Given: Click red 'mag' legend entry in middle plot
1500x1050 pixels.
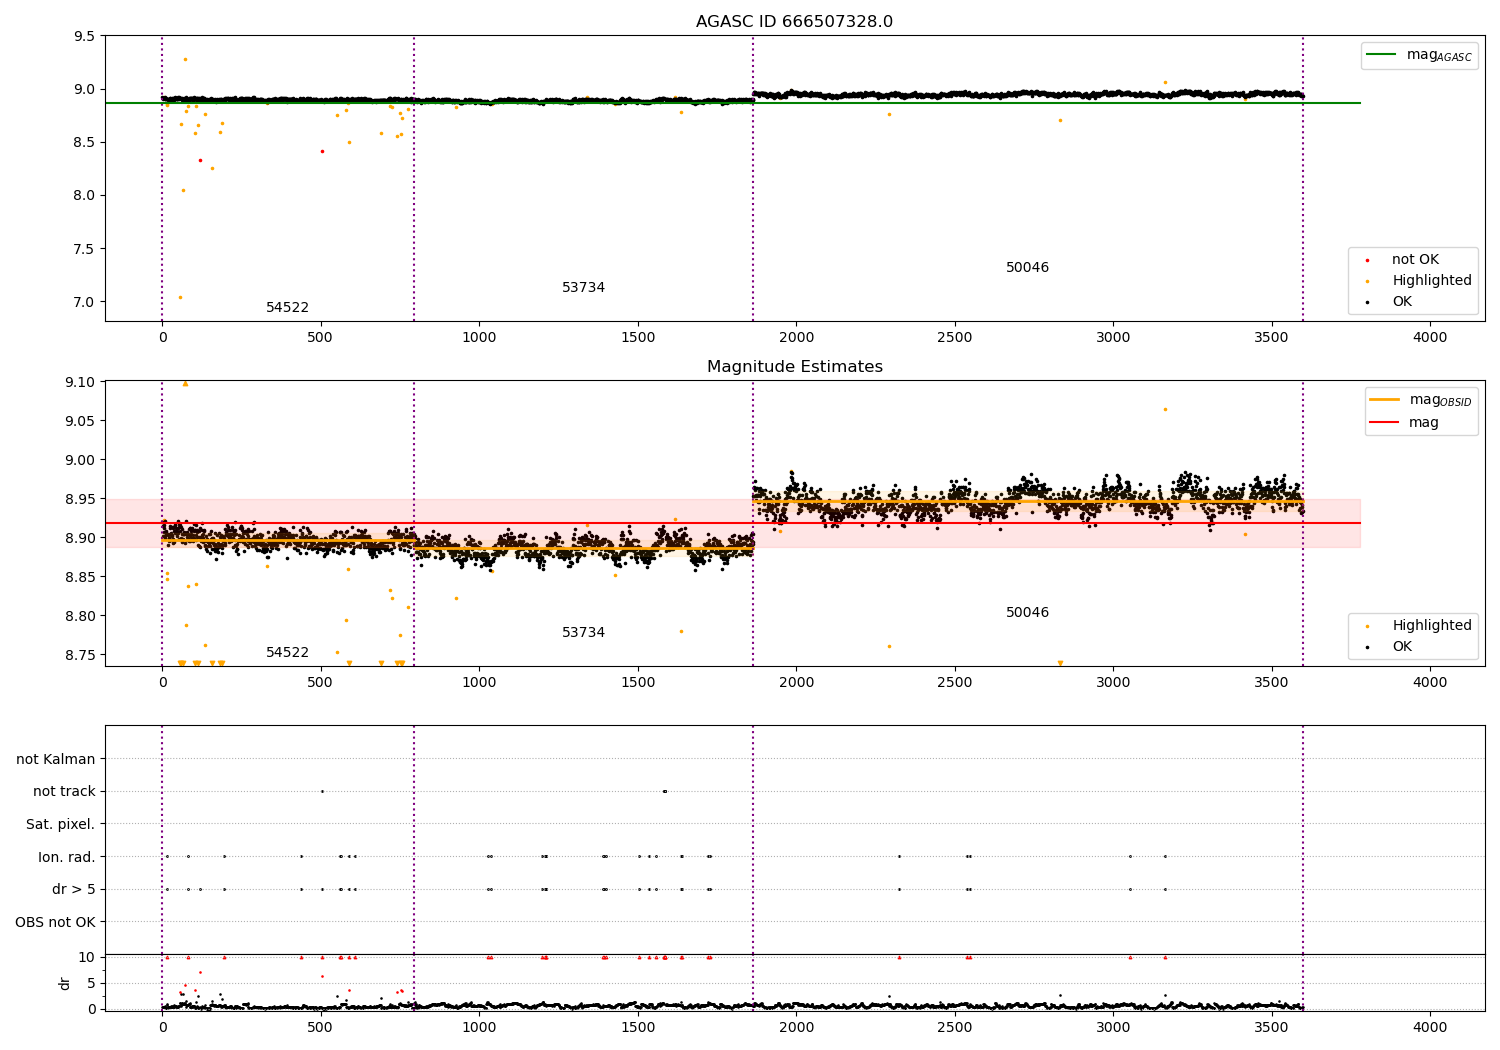Looking at the screenshot, I should (1405, 422).
